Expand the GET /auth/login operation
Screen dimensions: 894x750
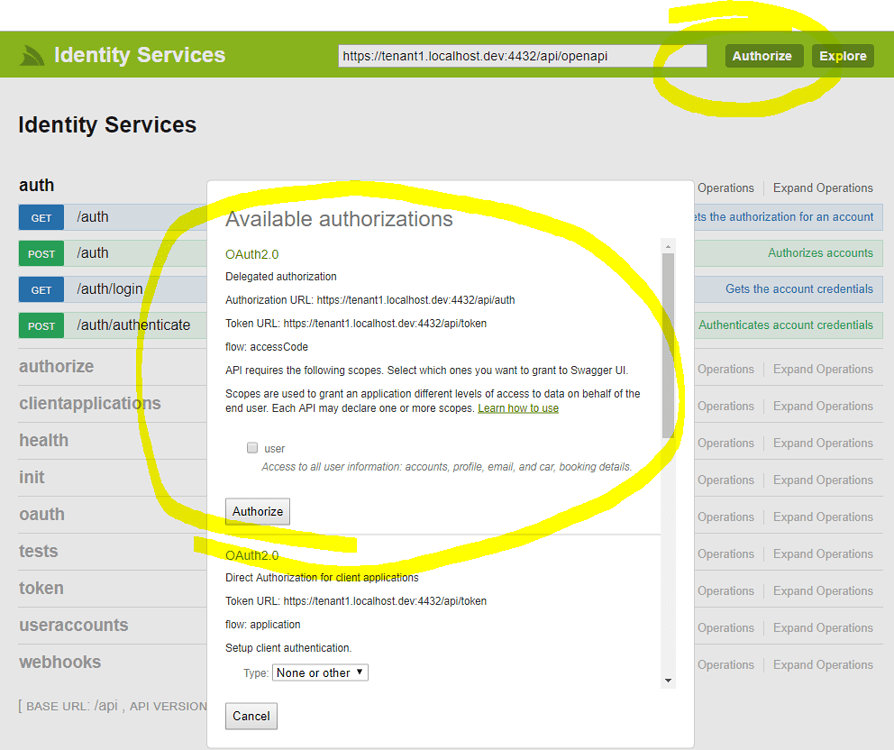(109, 289)
